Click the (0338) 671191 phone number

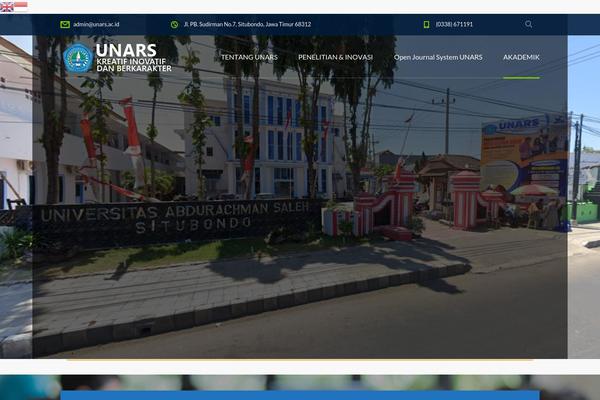(x=454, y=24)
